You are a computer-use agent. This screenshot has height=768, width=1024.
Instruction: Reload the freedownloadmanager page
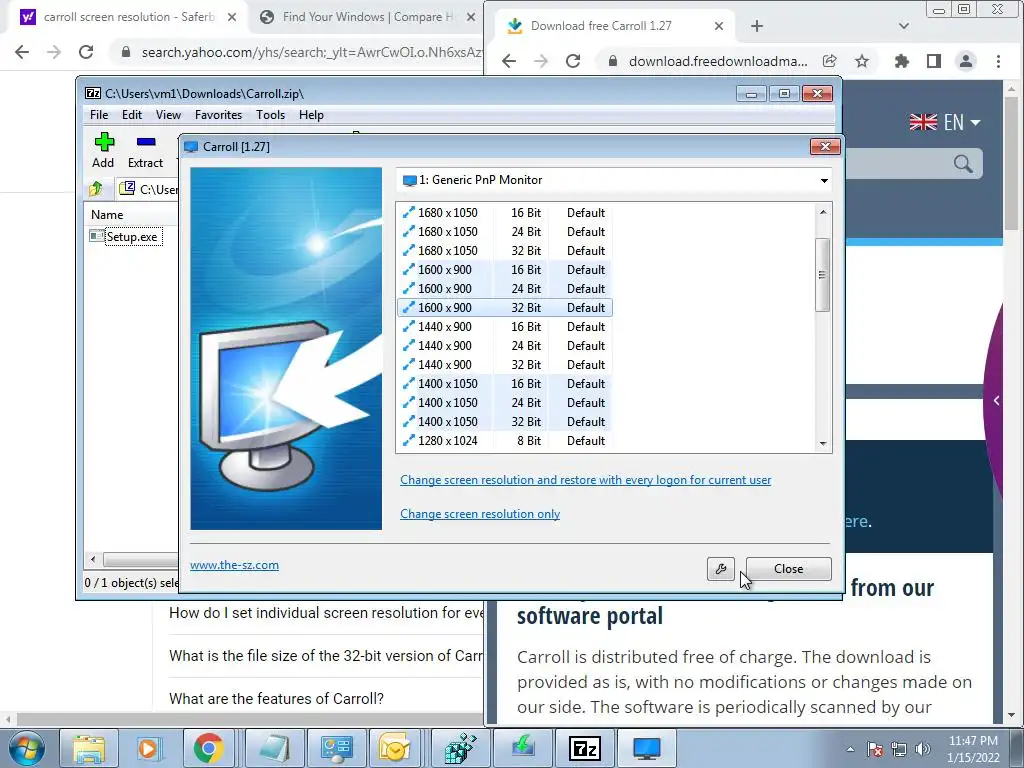[573, 61]
